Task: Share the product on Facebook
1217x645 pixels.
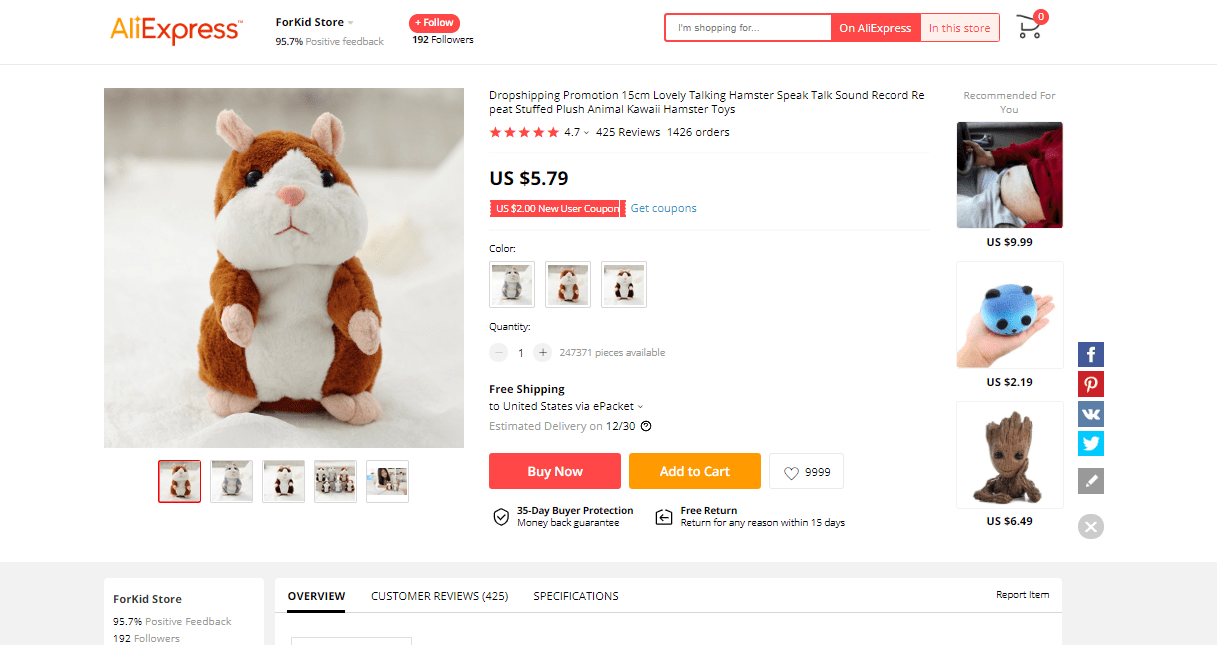Action: [1090, 353]
